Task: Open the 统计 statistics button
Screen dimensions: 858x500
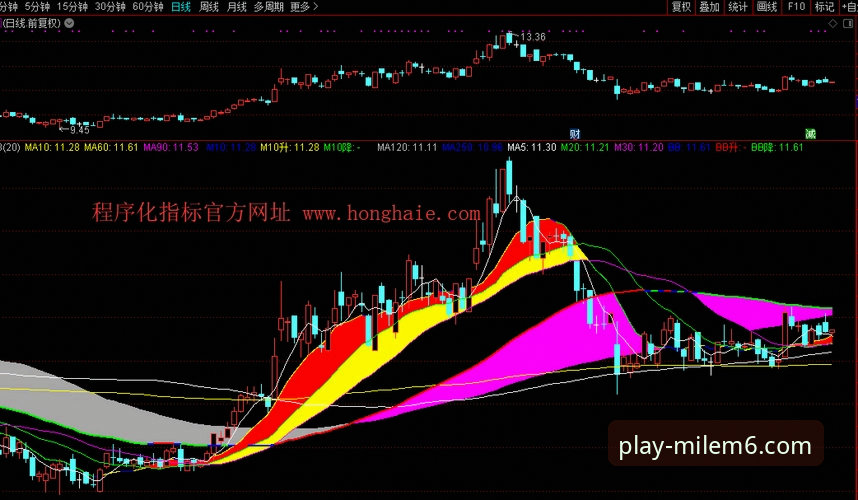Action: pyautogui.click(x=738, y=7)
